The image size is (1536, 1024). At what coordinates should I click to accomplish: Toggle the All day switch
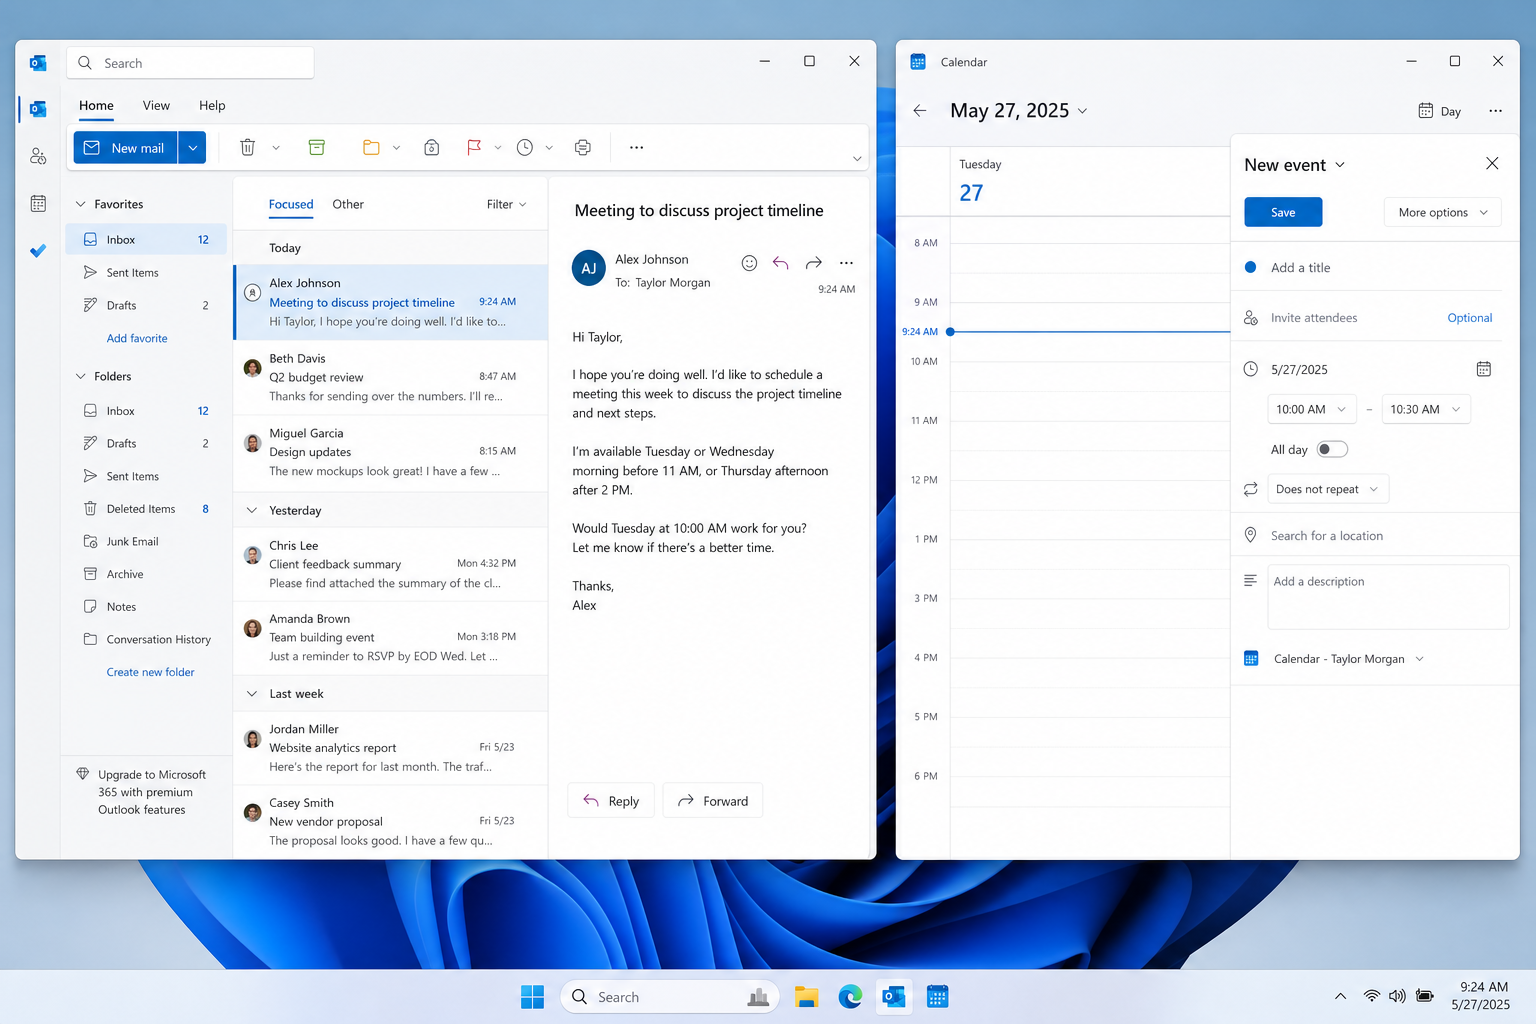tap(1332, 449)
